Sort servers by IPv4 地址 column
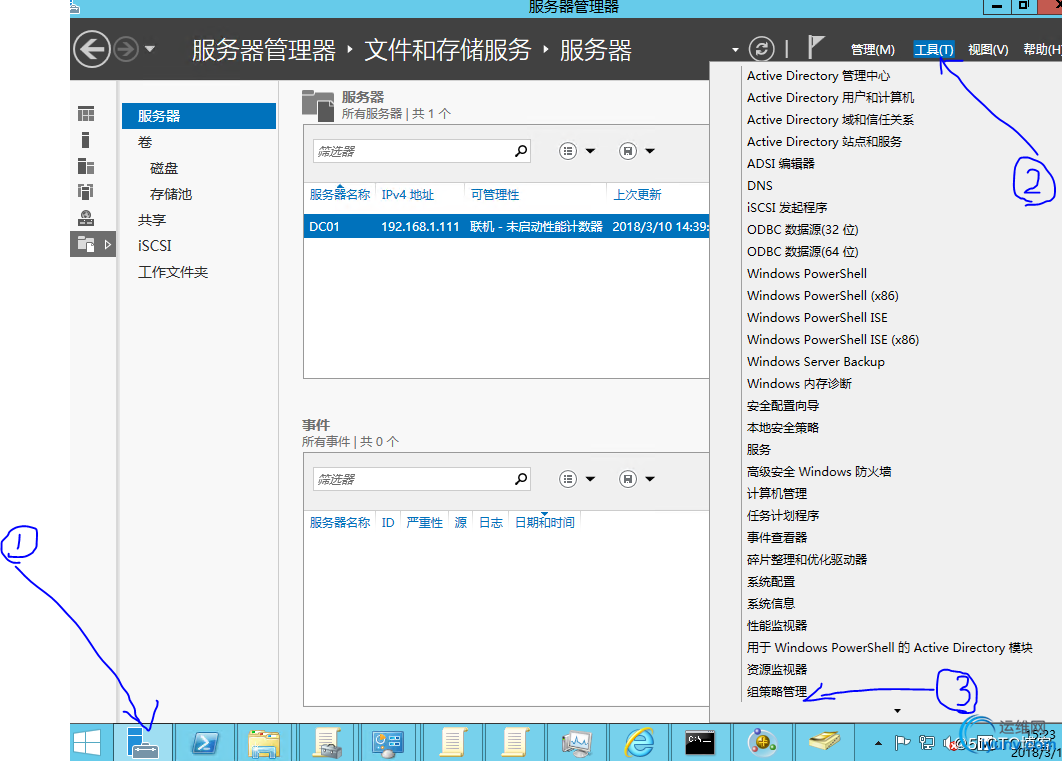This screenshot has height=761, width=1062. tap(408, 195)
